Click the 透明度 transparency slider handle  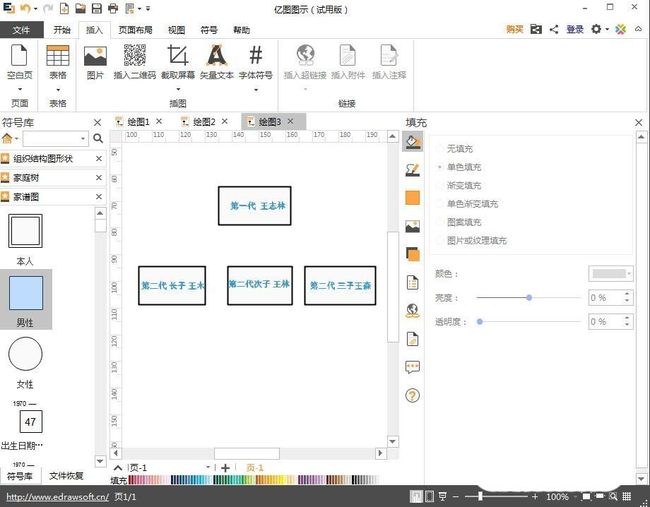[x=480, y=322]
